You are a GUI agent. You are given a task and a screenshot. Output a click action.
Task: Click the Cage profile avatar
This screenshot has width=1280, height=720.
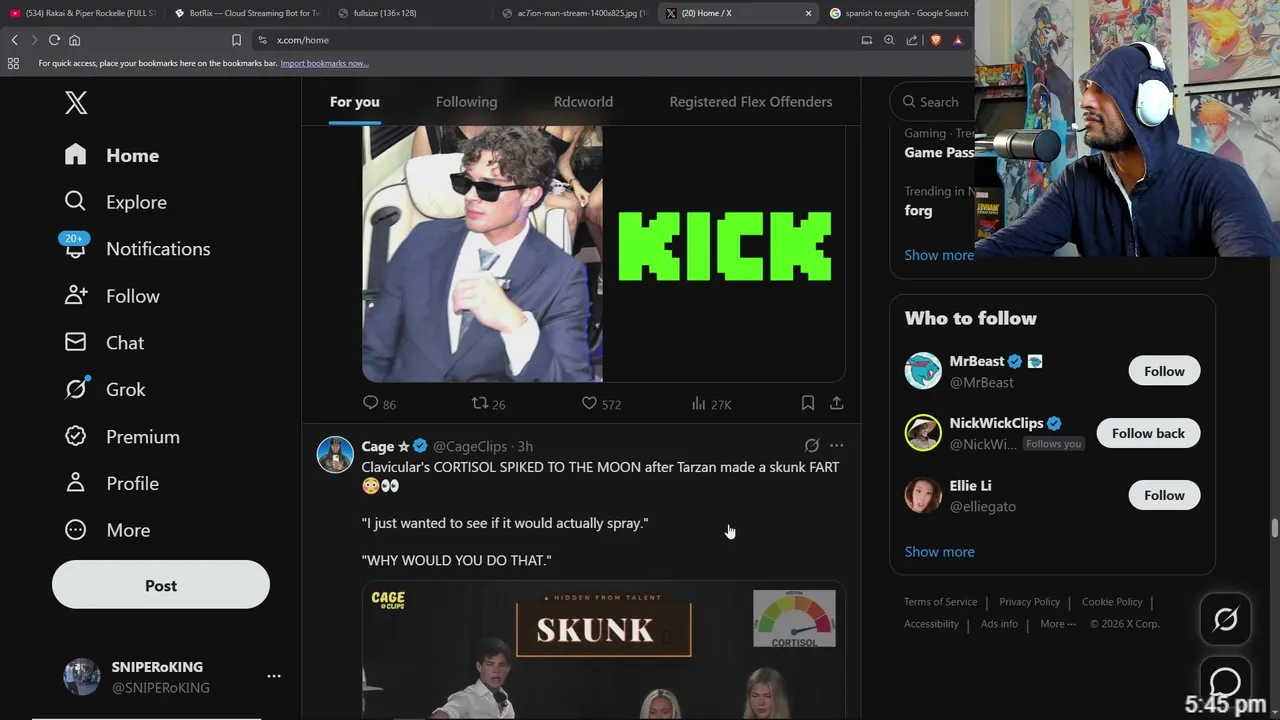pyautogui.click(x=335, y=455)
